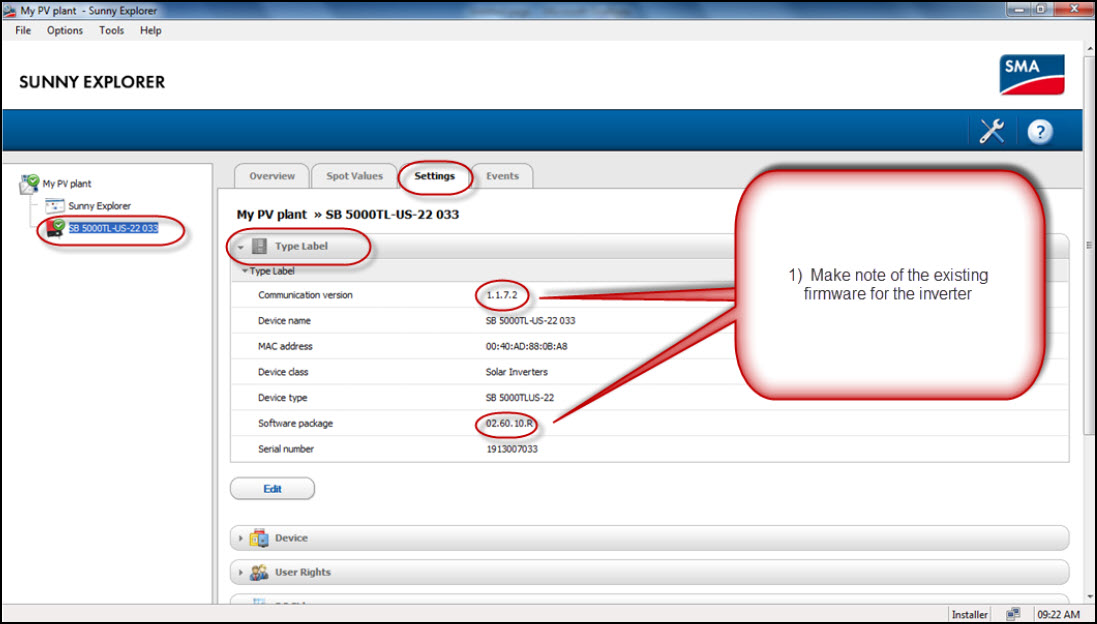
Task: Expand the User Rights section arrow
Action: pyautogui.click(x=241, y=572)
